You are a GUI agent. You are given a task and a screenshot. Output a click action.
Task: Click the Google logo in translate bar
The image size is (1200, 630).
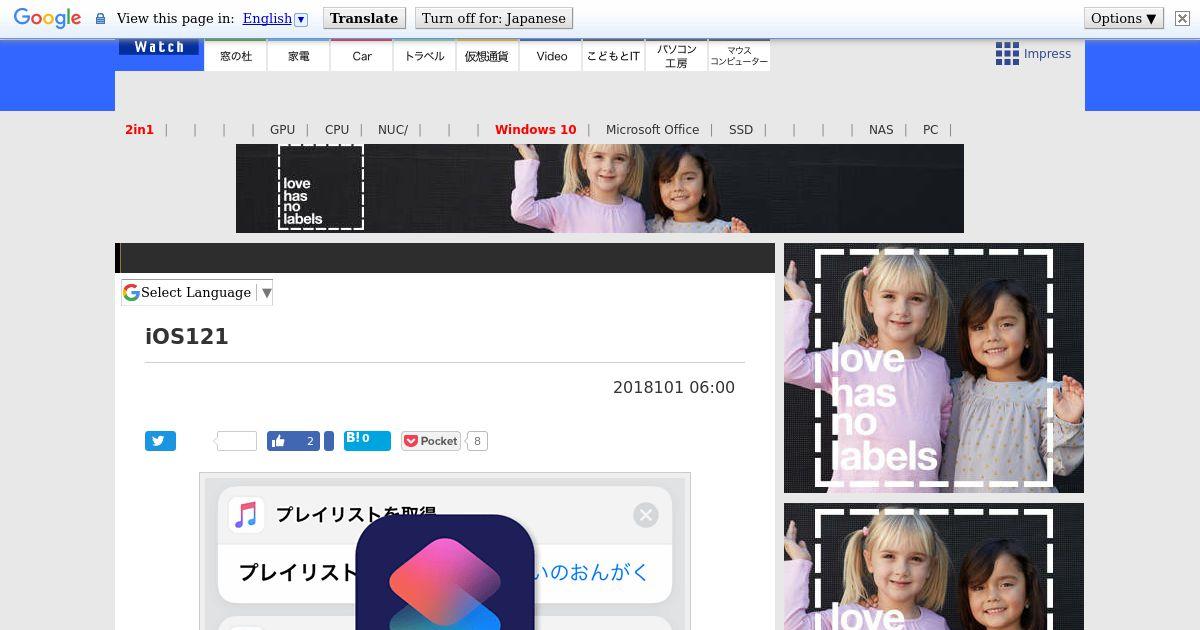coord(47,18)
